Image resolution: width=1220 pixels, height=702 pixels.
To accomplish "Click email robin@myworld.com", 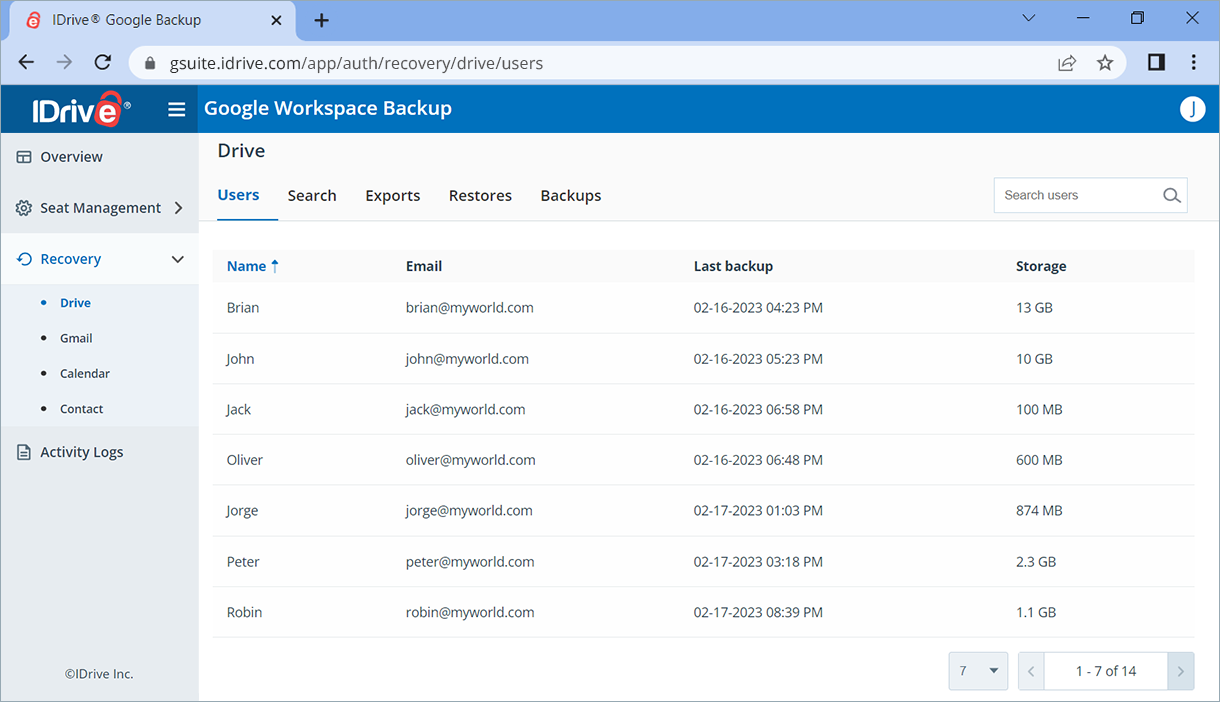I will point(470,612).
